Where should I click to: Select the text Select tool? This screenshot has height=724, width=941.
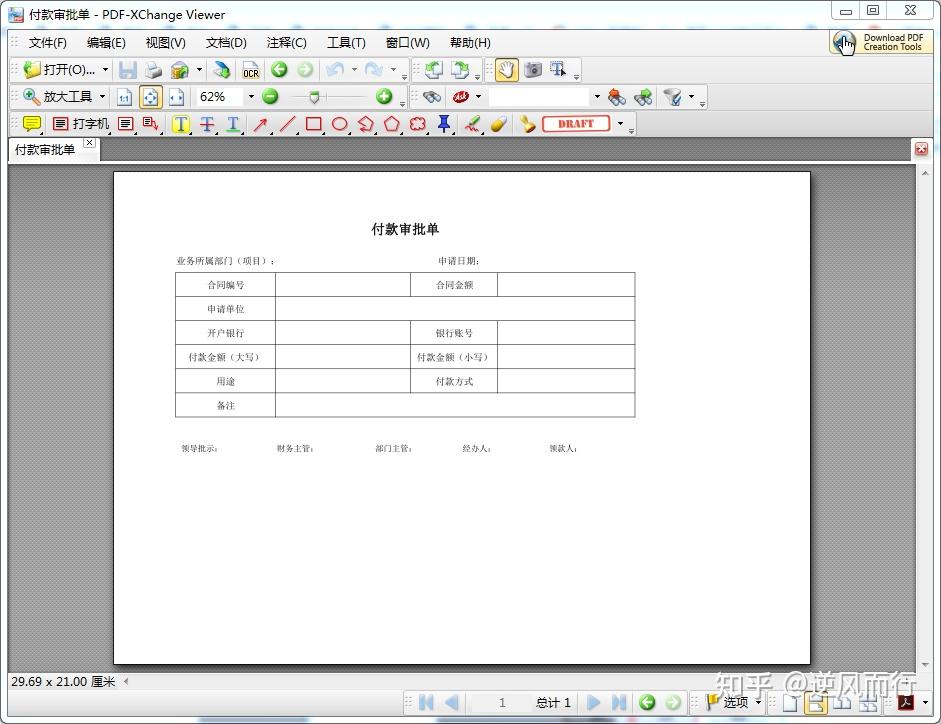[x=559, y=70]
